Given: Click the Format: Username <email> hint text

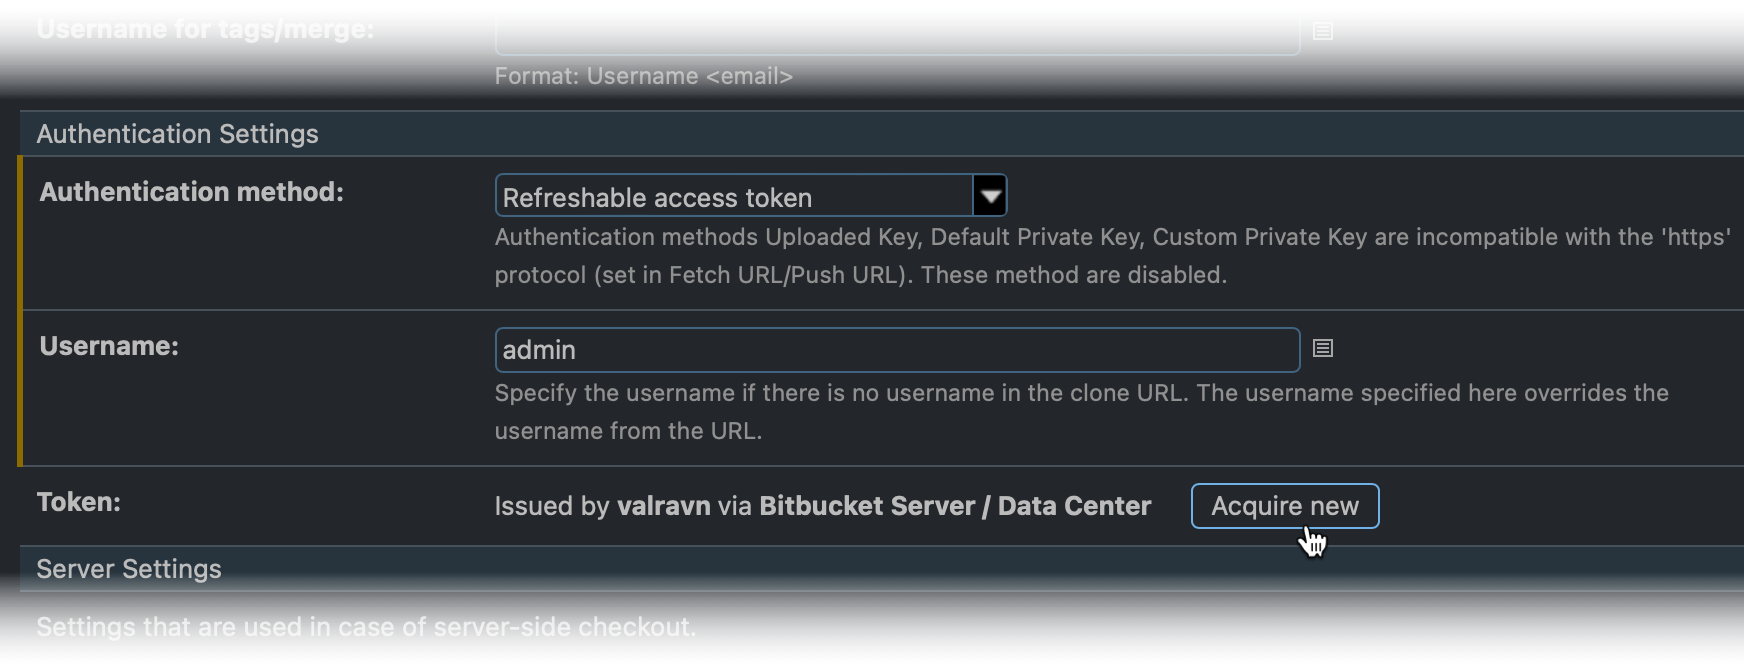Looking at the screenshot, I should pos(643,77).
